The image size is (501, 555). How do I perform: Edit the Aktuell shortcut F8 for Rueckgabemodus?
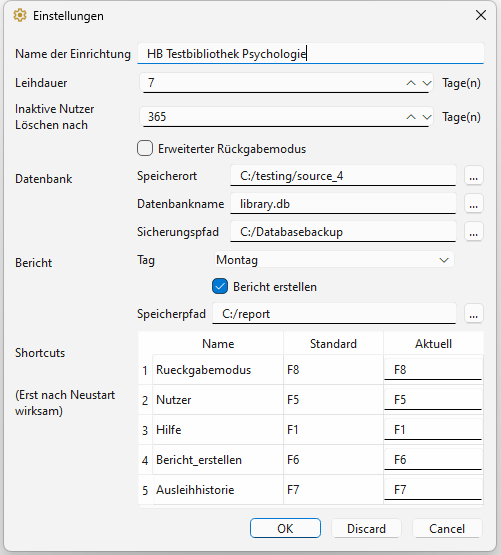[433, 370]
